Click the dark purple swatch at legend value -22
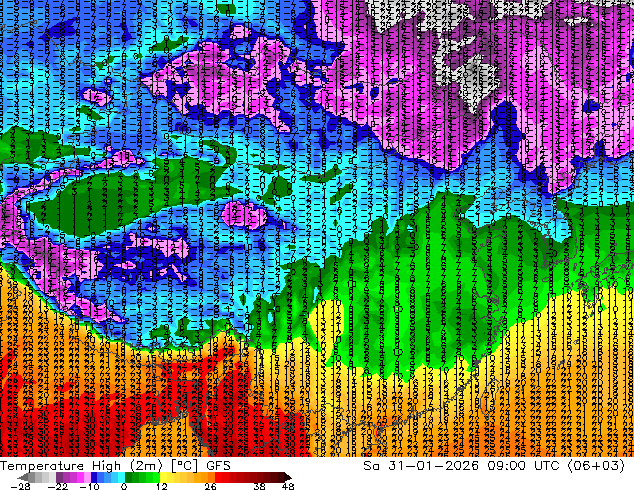Viewport: 634px width, 490px height. (x=59, y=477)
